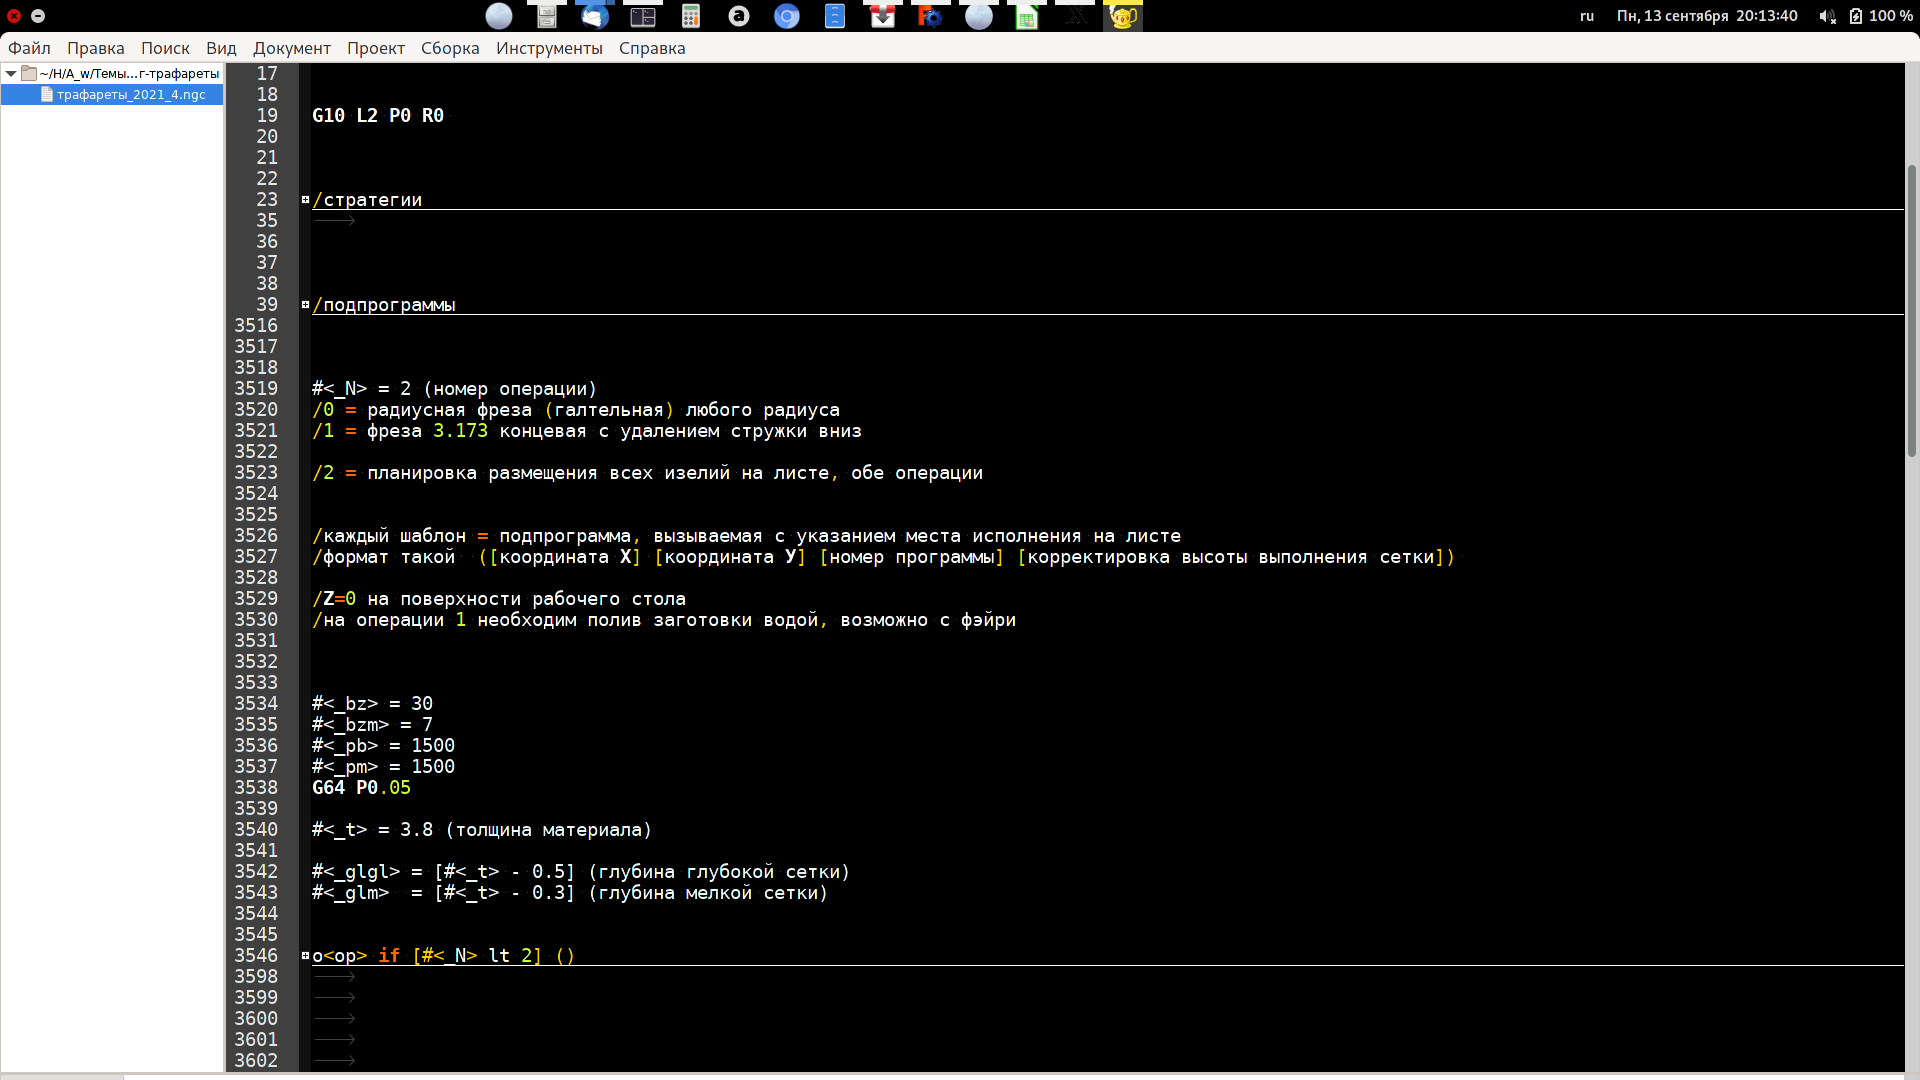This screenshot has width=1920, height=1080.
Task: Click the date and time clock
Action: [x=1707, y=16]
